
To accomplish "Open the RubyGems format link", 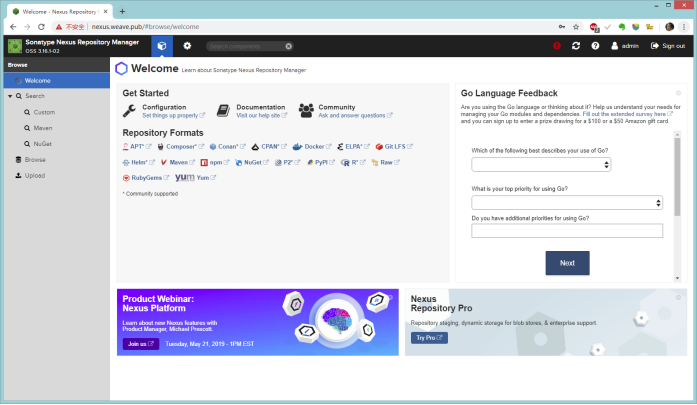I will 146,178.
